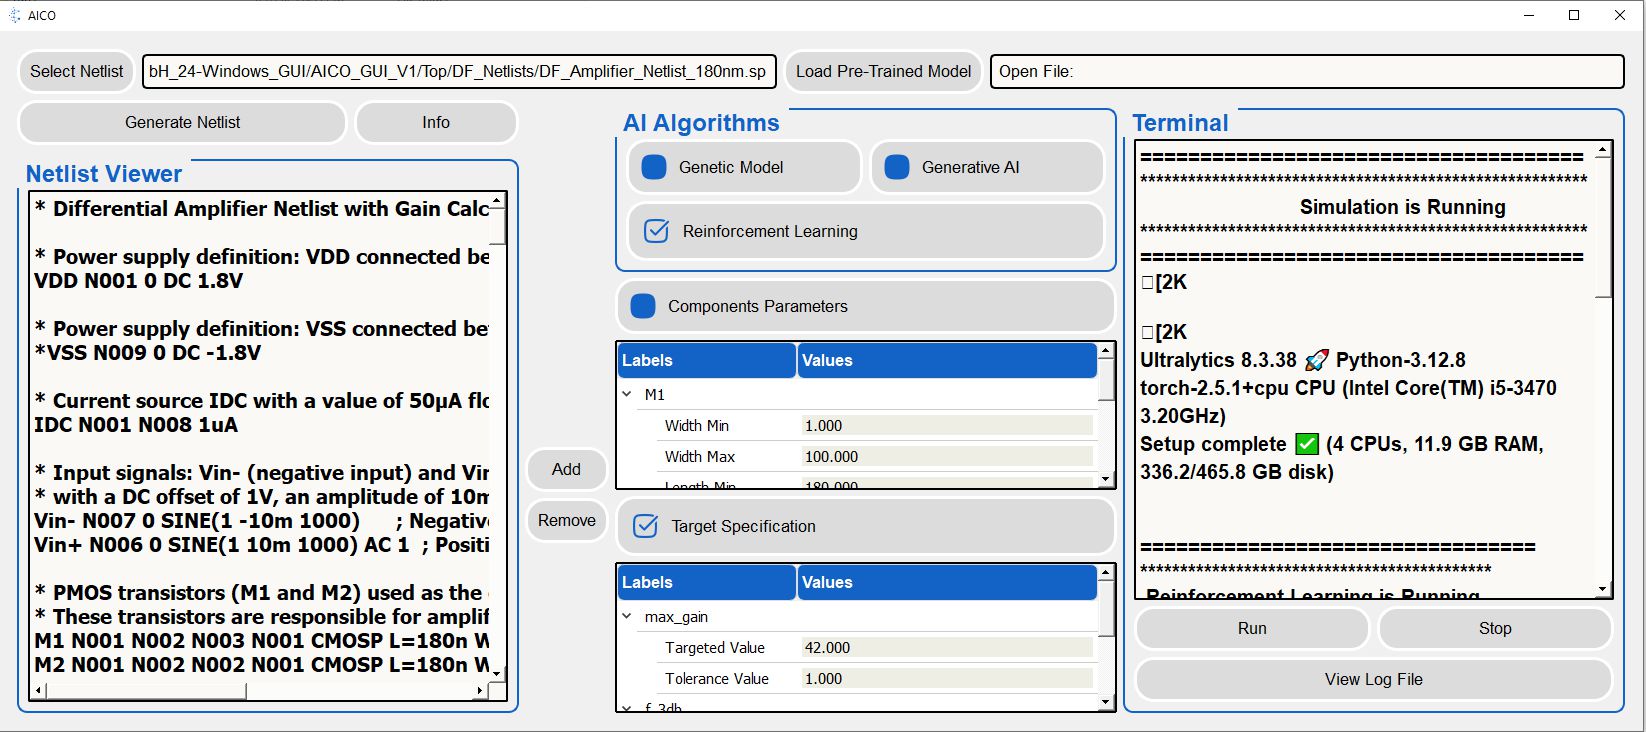Uncheck Reinforcement Learning option
The height and width of the screenshot is (732, 1646).
pyautogui.click(x=656, y=231)
